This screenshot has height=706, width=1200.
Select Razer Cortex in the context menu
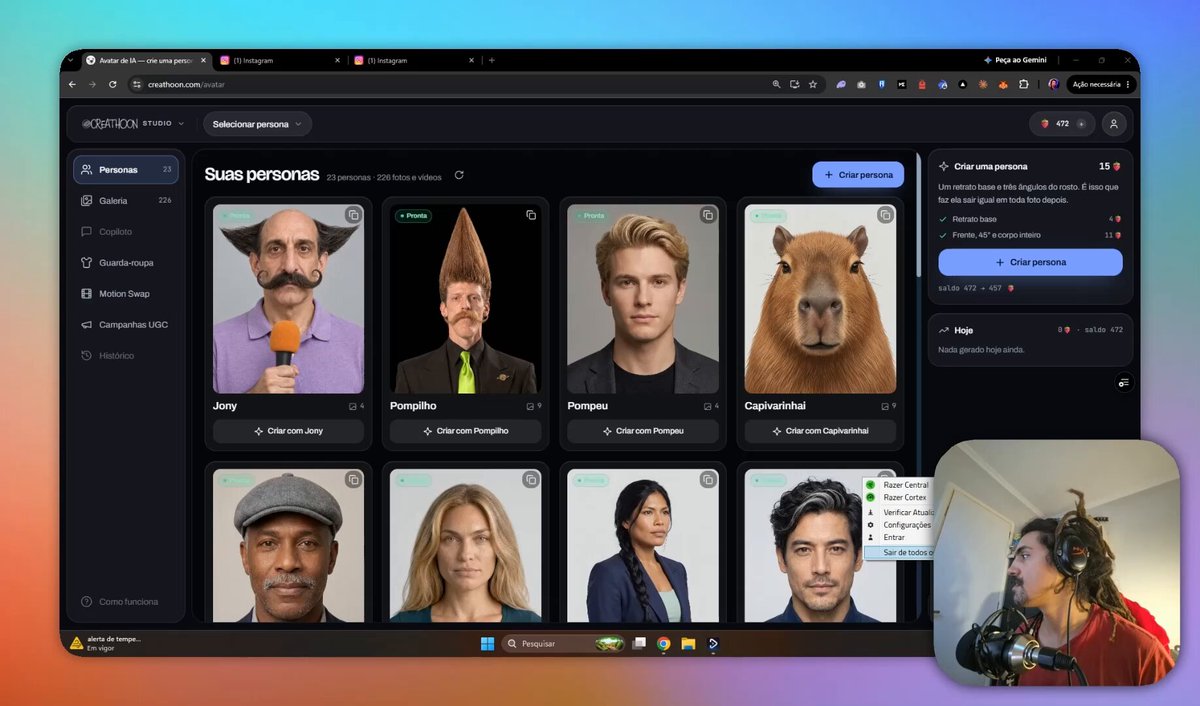click(899, 497)
